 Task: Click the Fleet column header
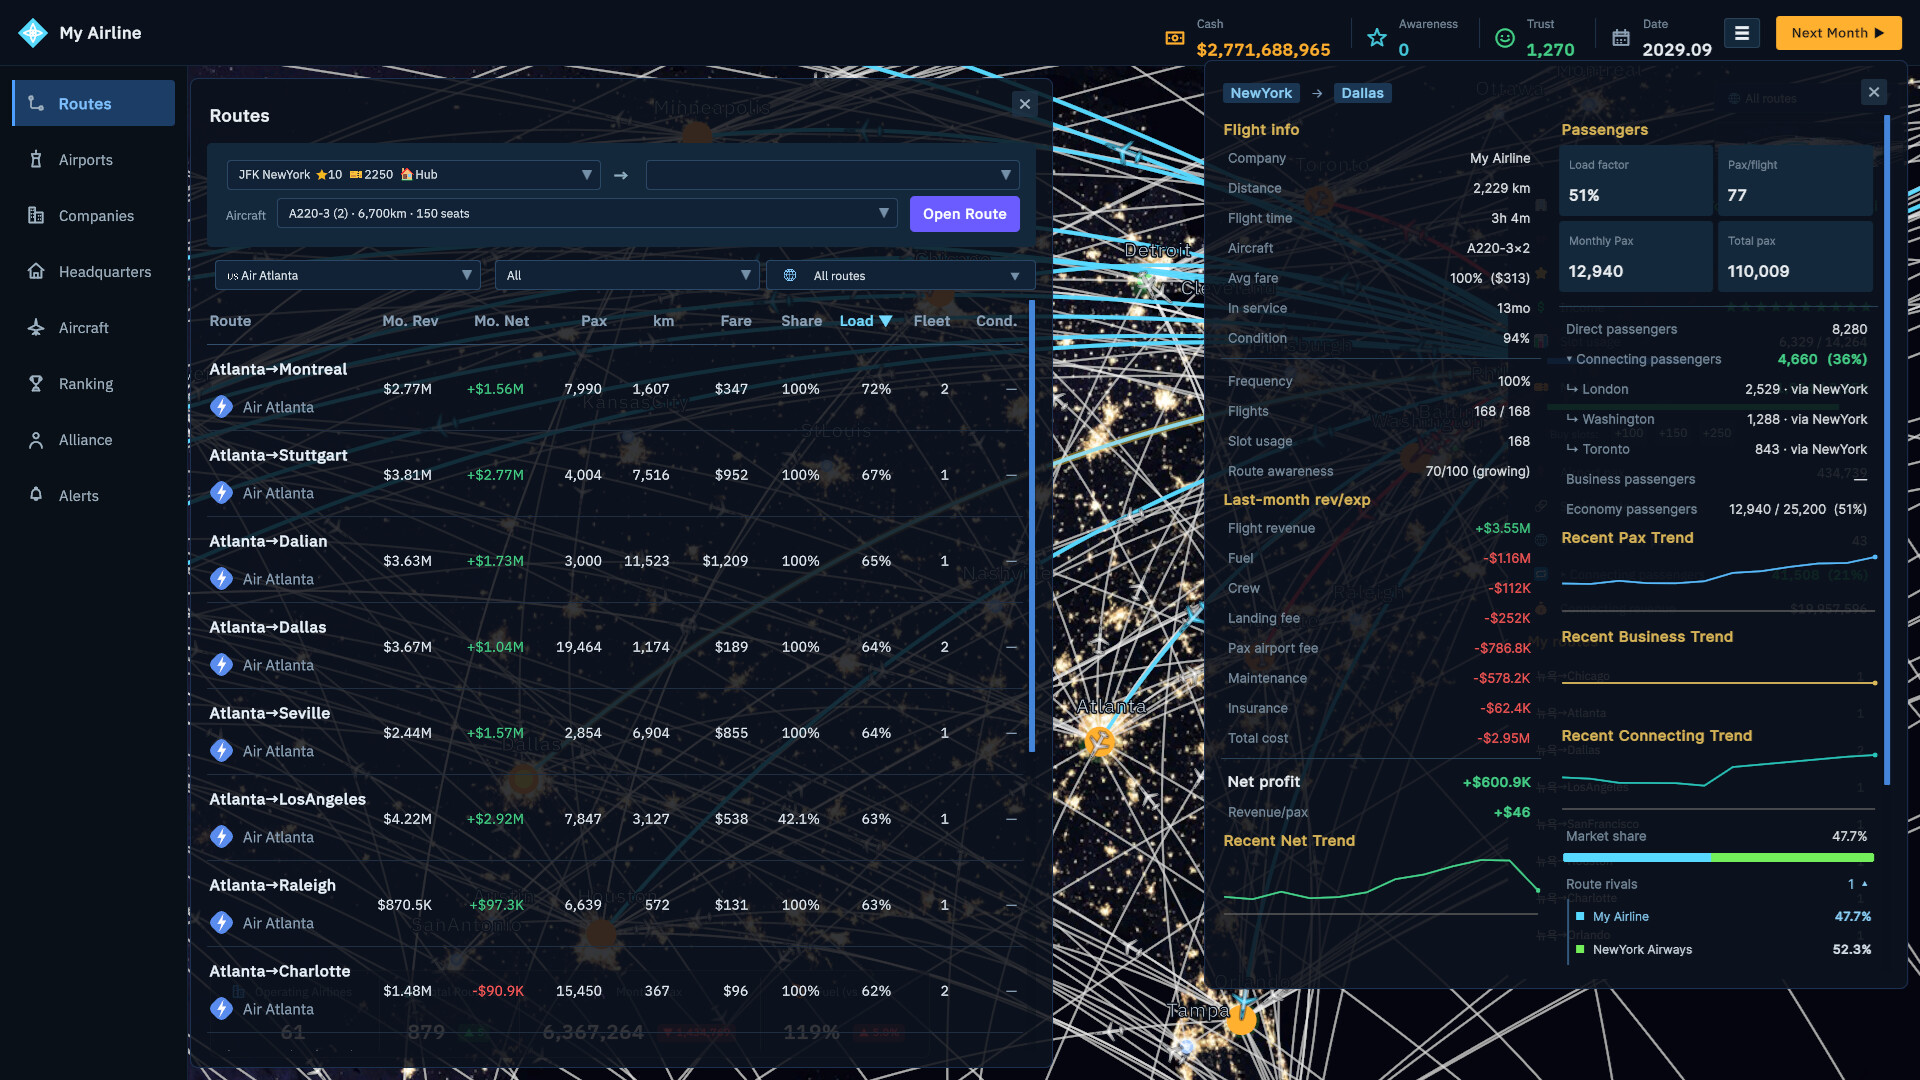[x=932, y=321]
